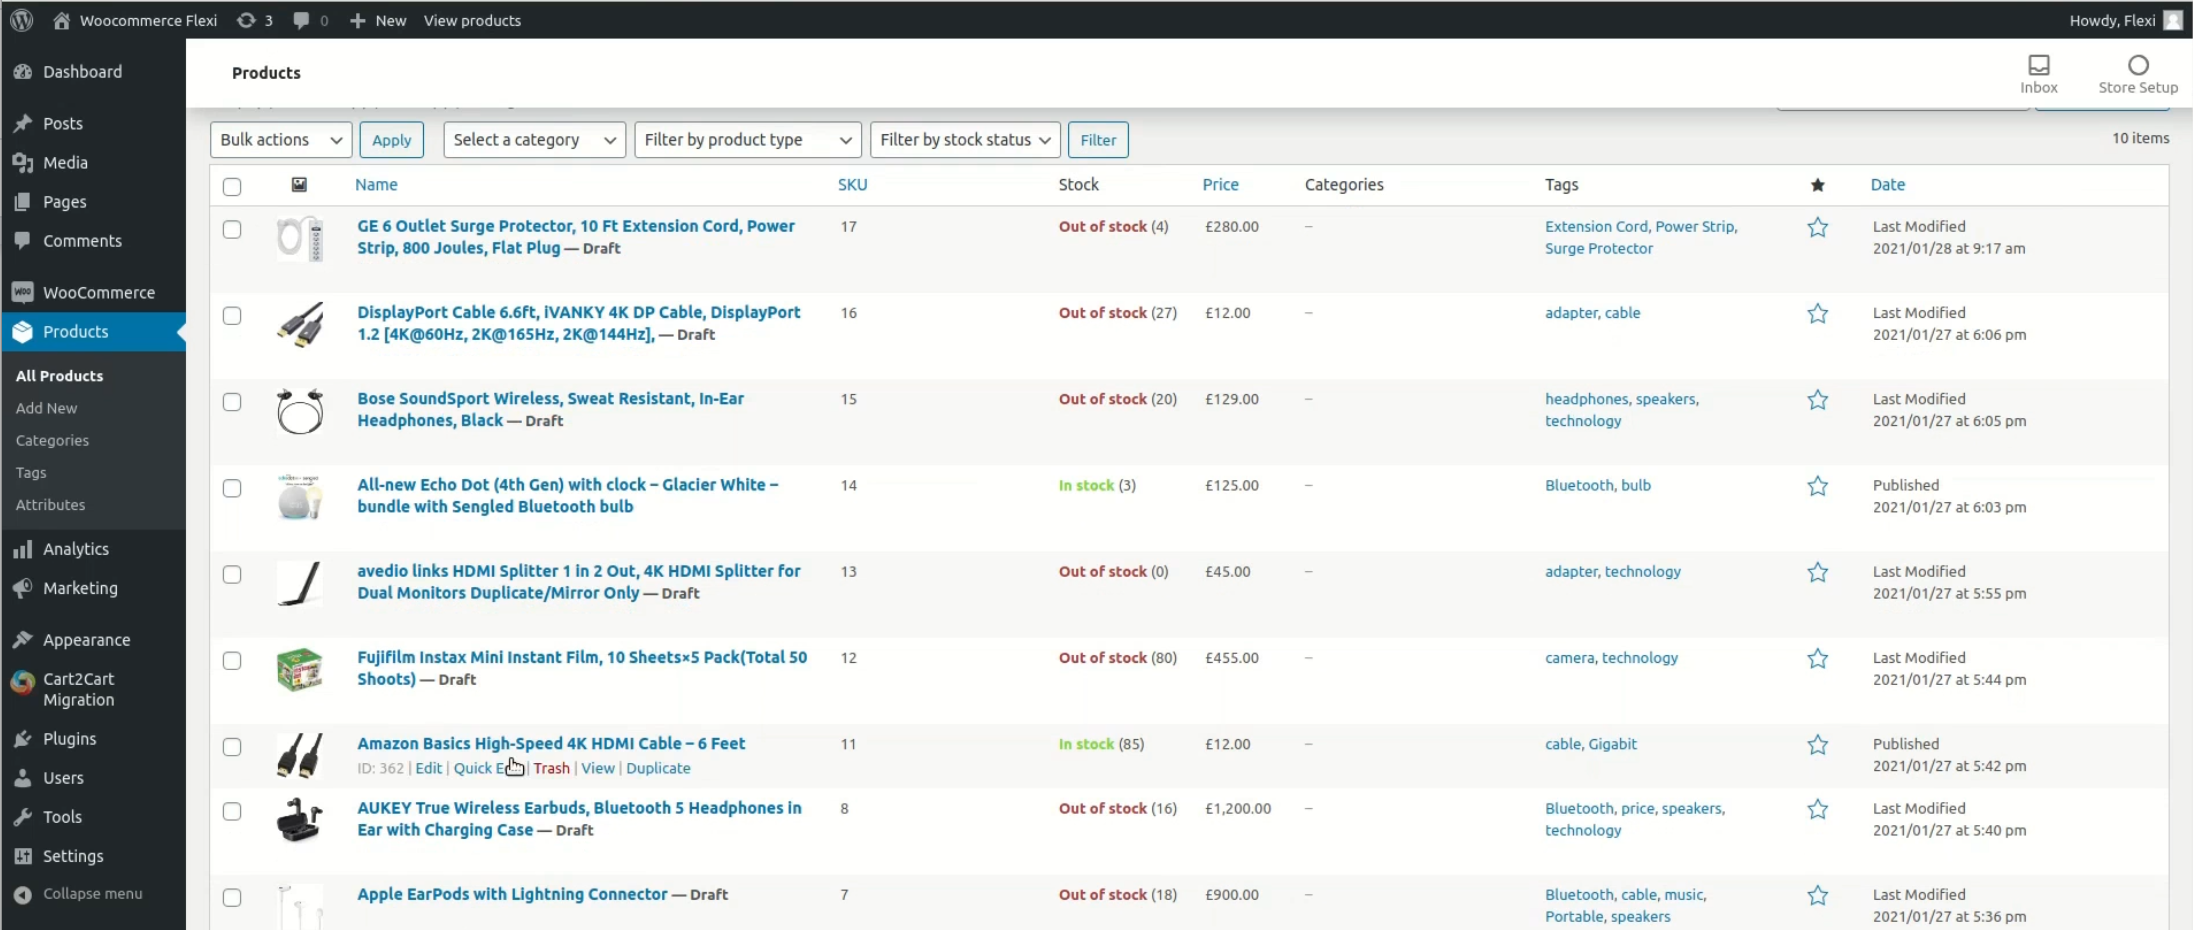Check the Amazon Basics HDMI Cable checkbox

click(232, 746)
